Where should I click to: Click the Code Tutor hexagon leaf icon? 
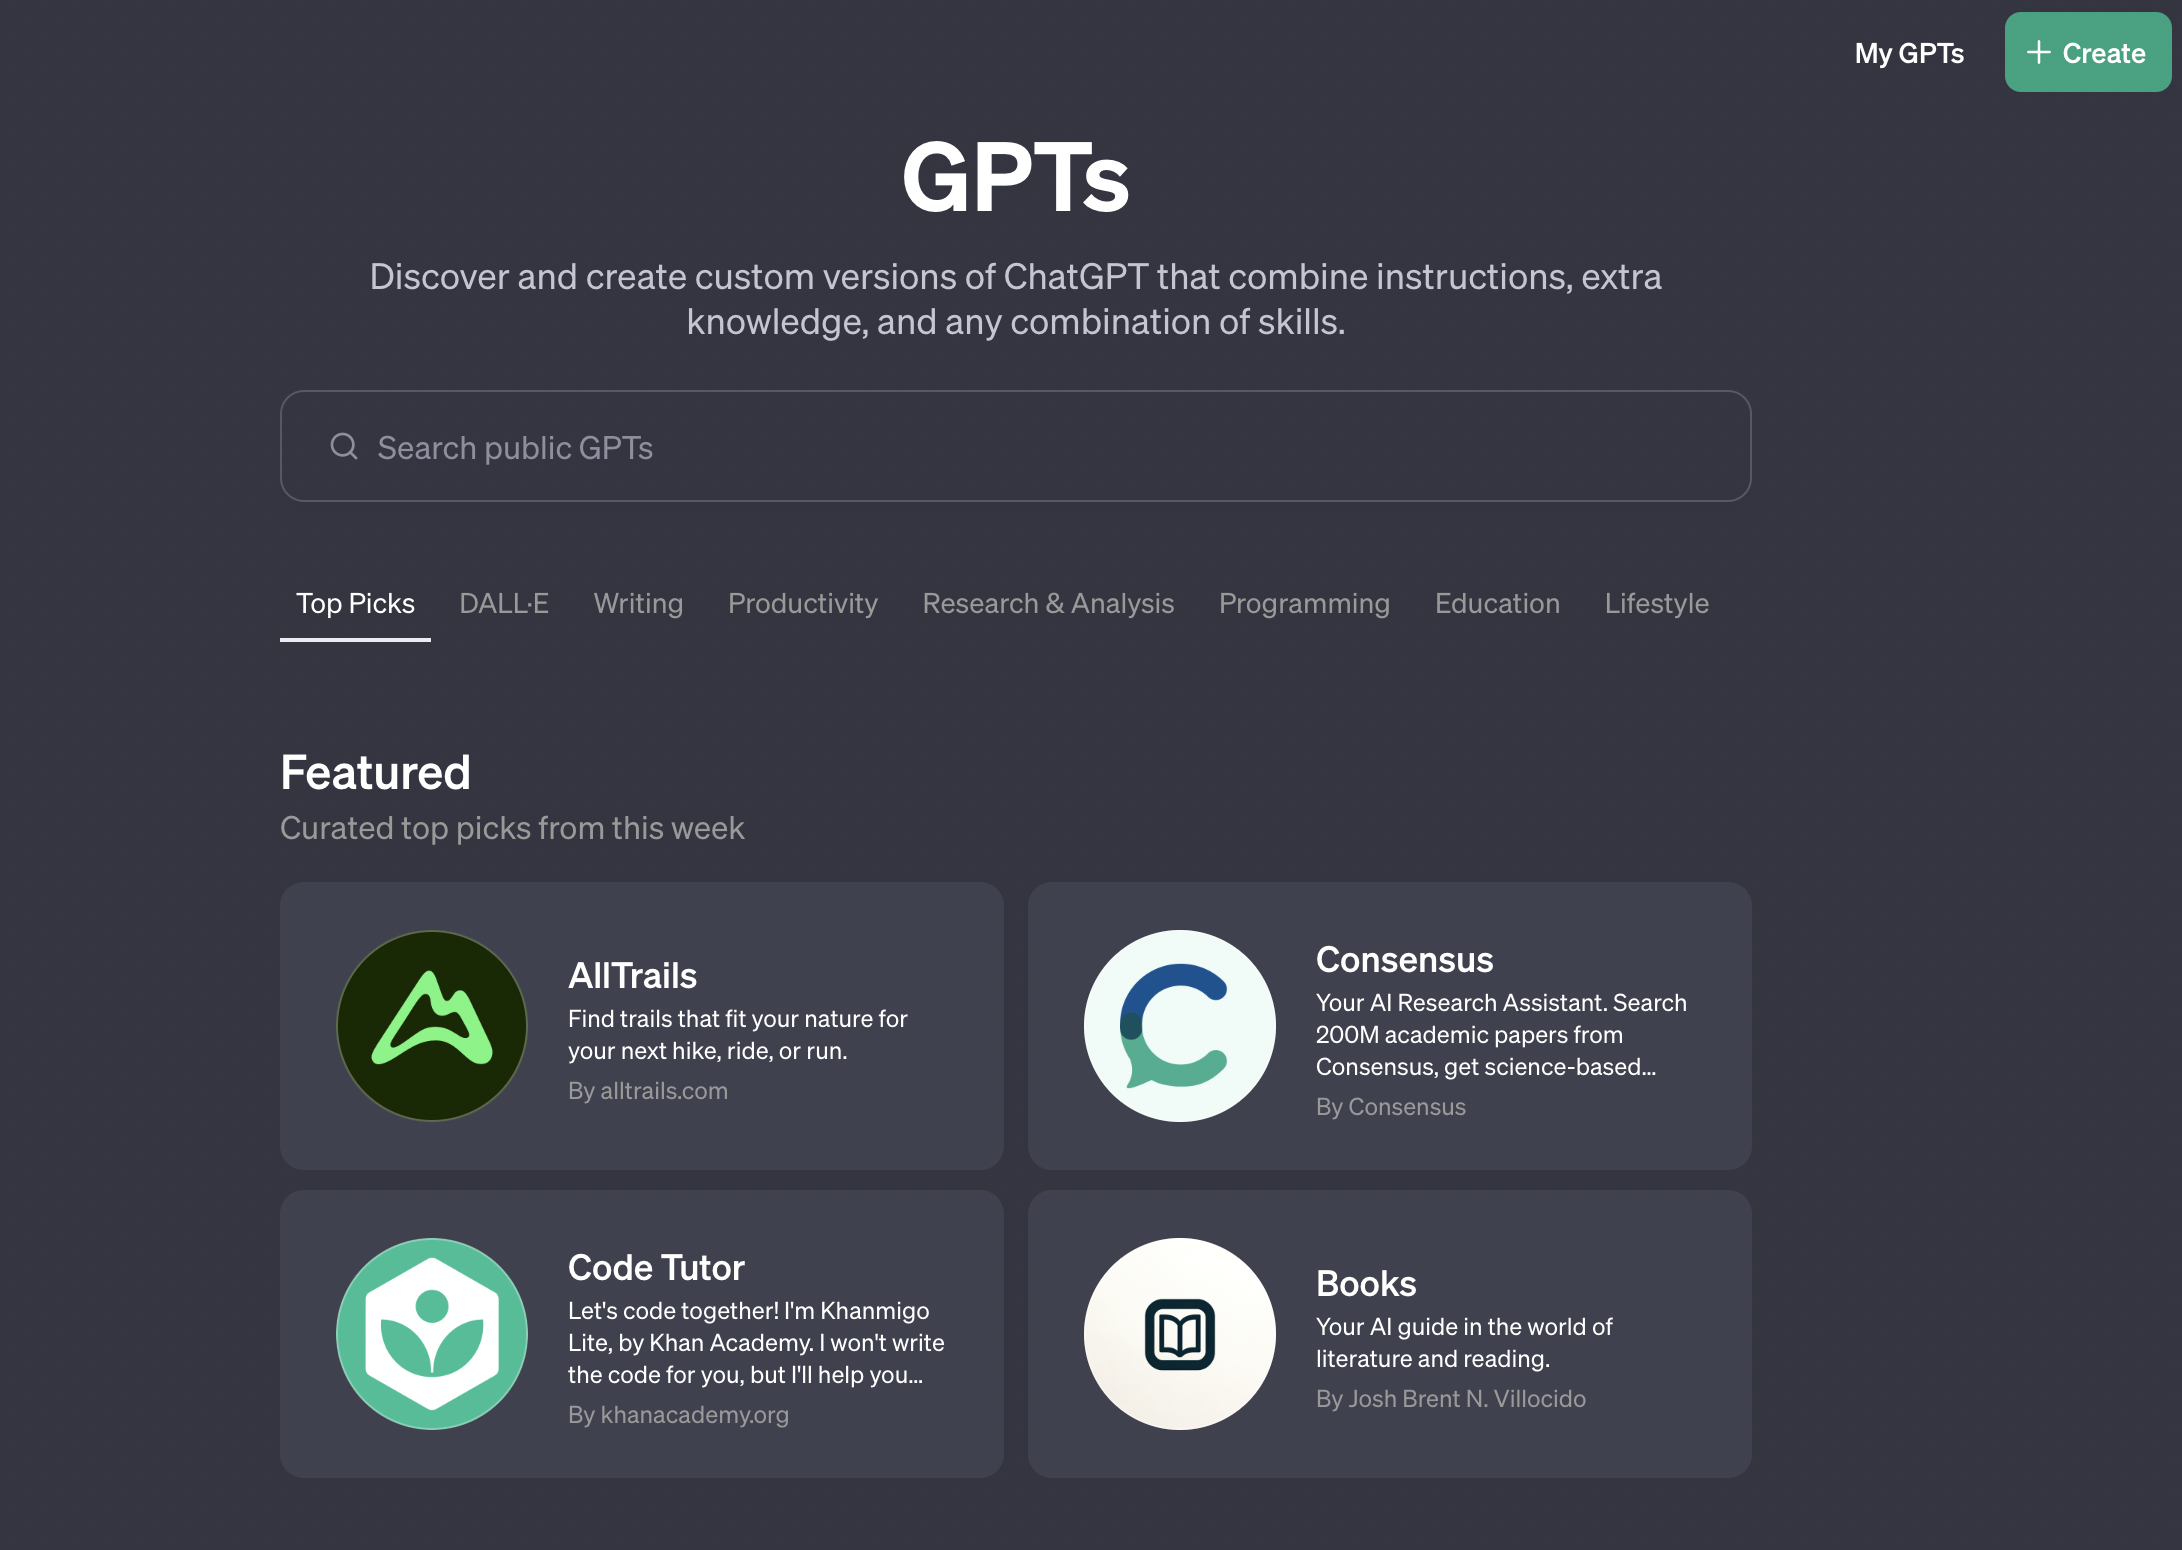pyautogui.click(x=431, y=1335)
